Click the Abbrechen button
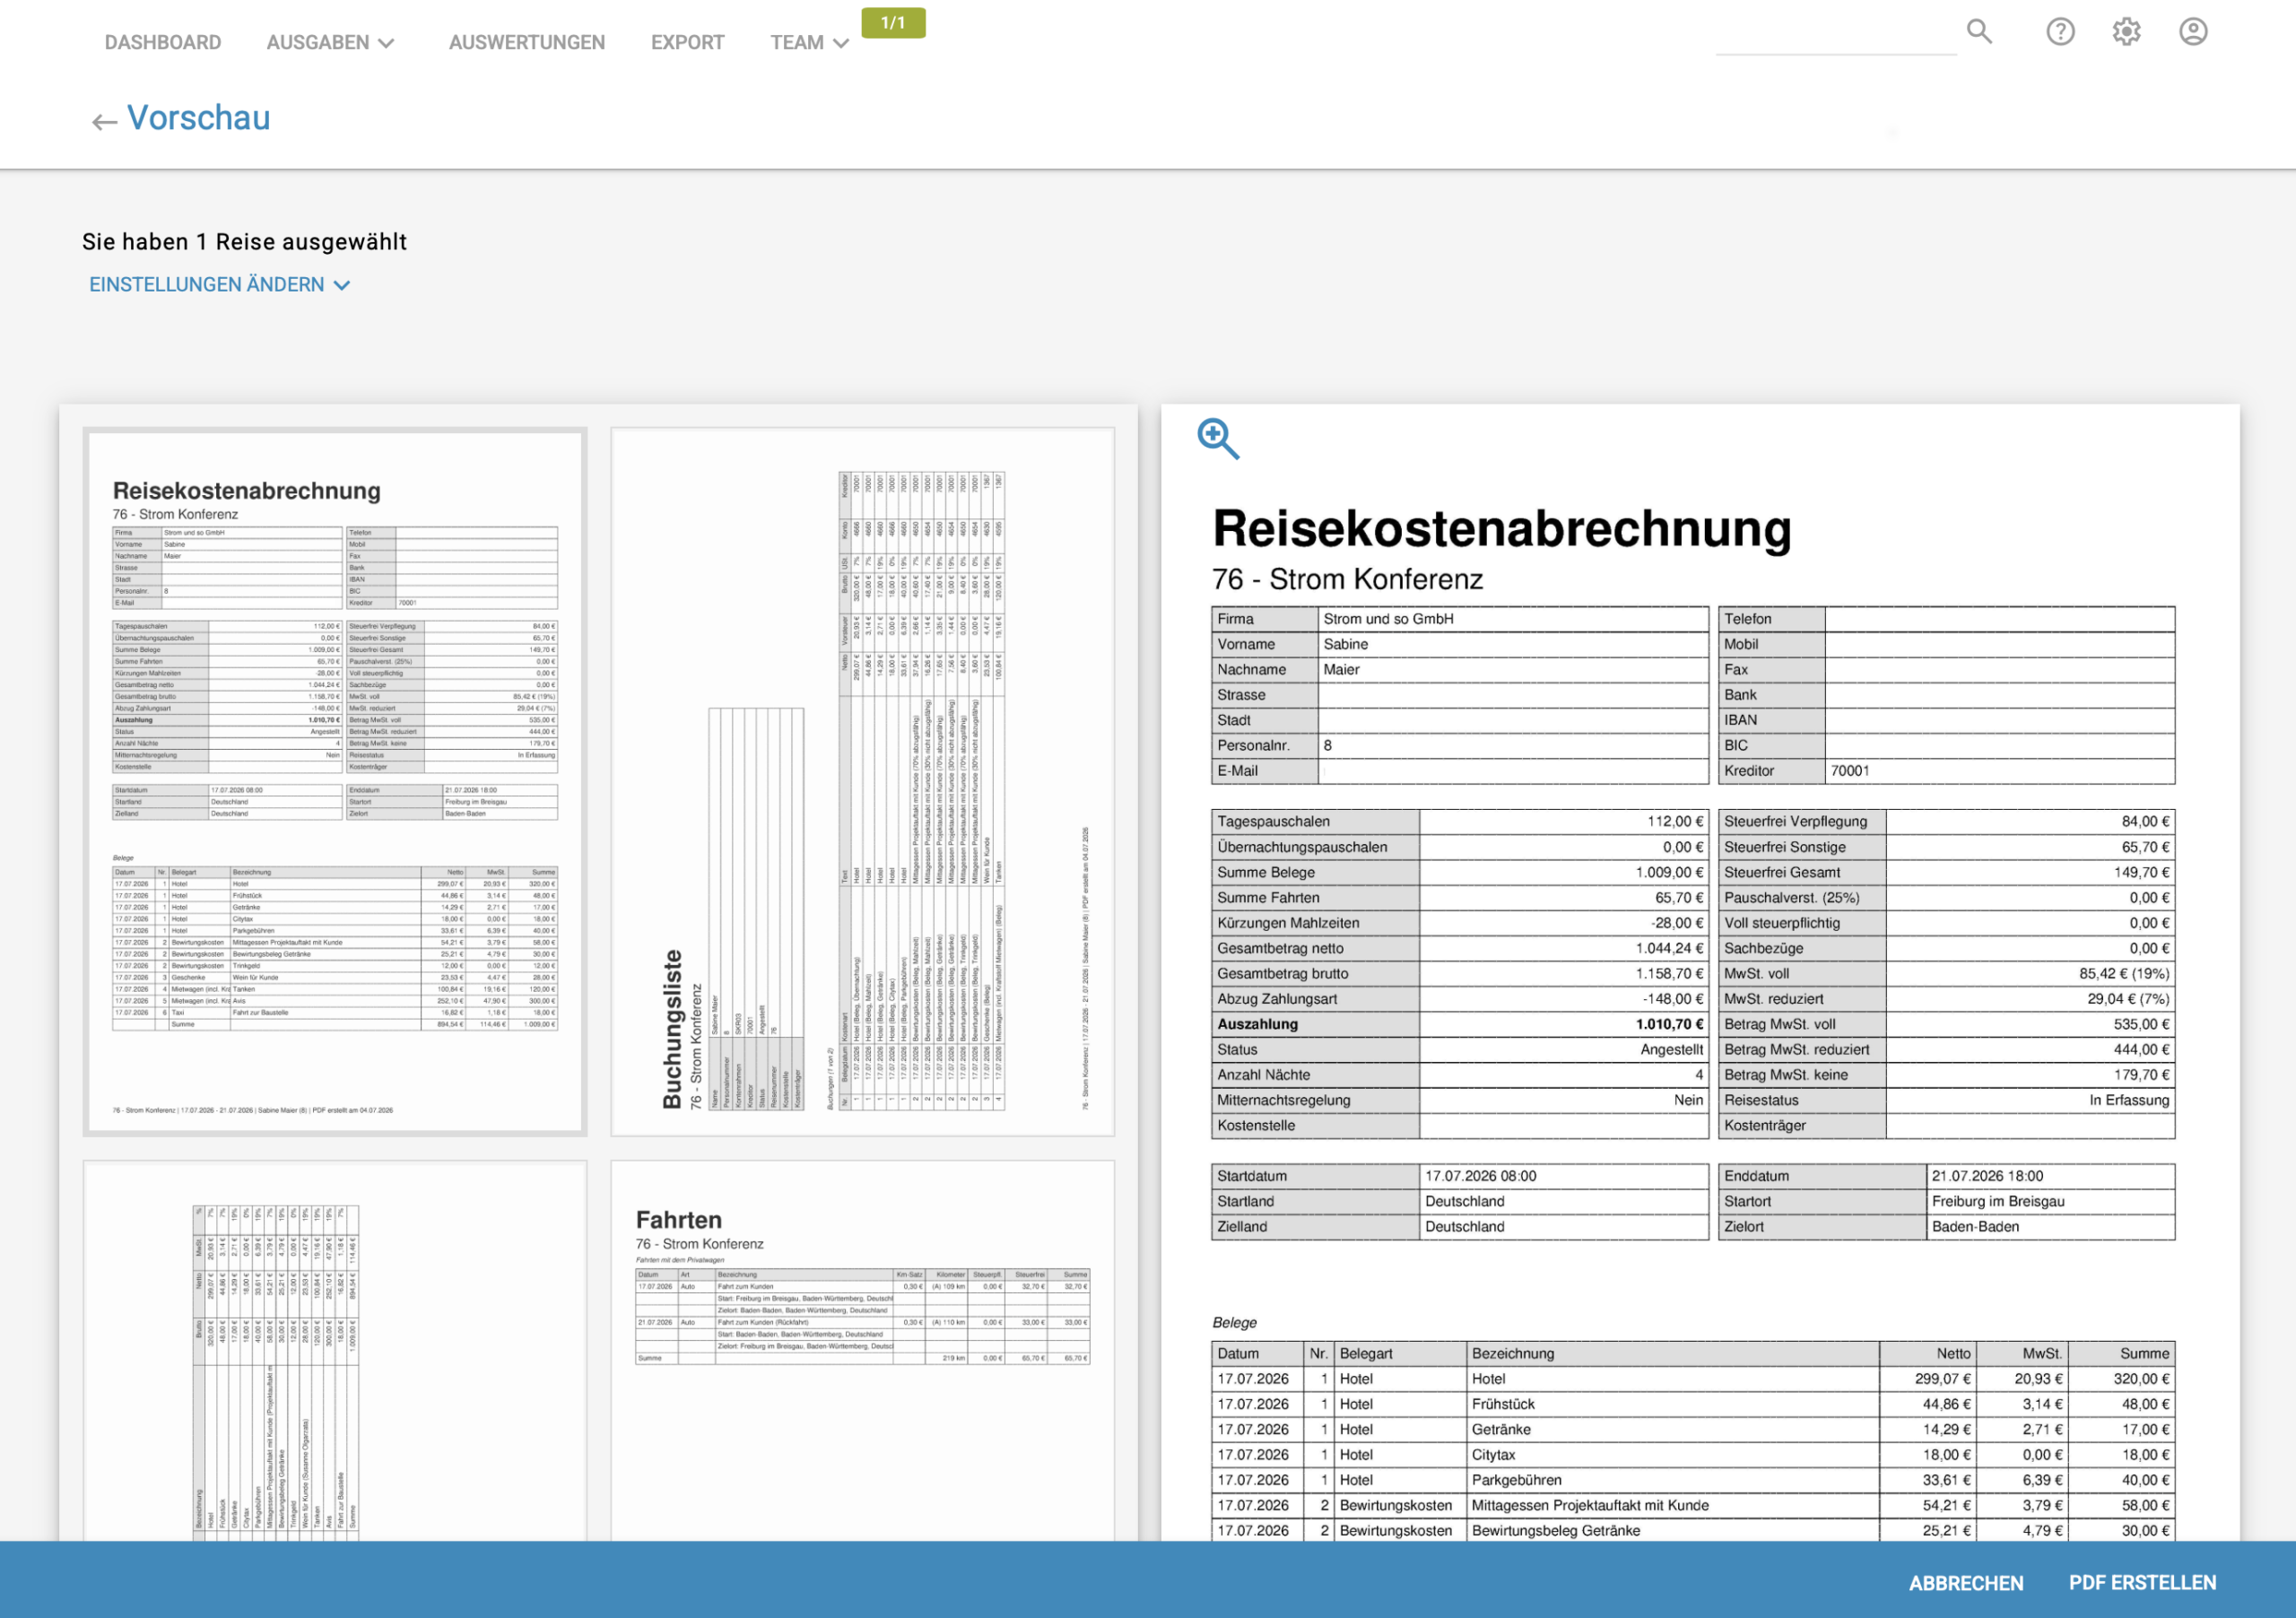This screenshot has height=1618, width=2296. (1965, 1583)
